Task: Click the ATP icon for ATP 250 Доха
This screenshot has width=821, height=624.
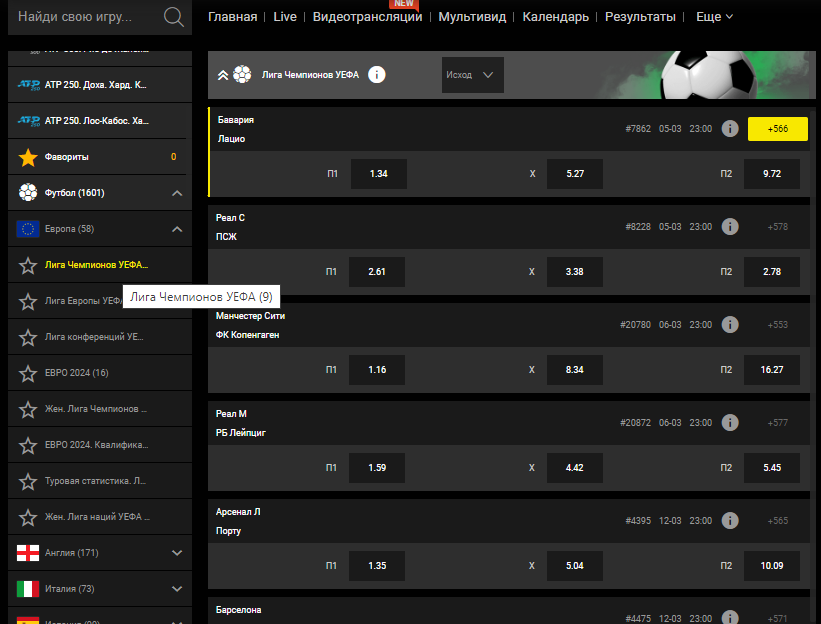Action: [x=28, y=84]
